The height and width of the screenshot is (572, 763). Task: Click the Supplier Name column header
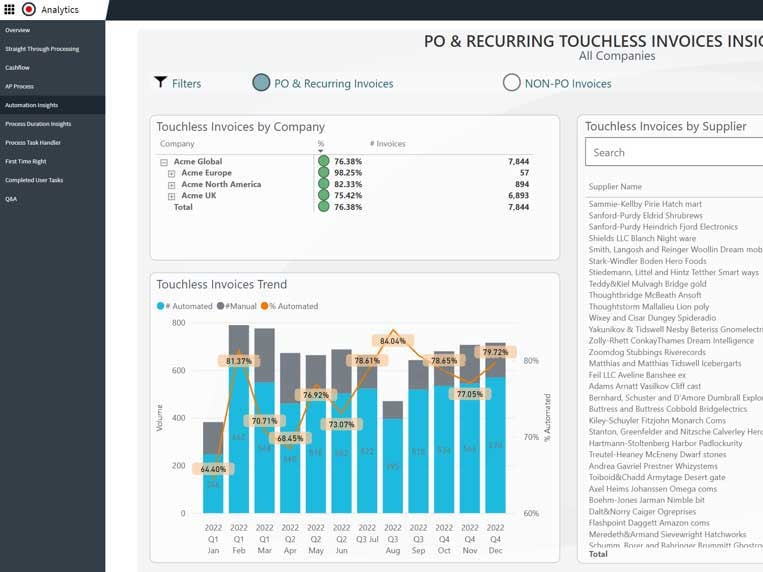(x=615, y=186)
